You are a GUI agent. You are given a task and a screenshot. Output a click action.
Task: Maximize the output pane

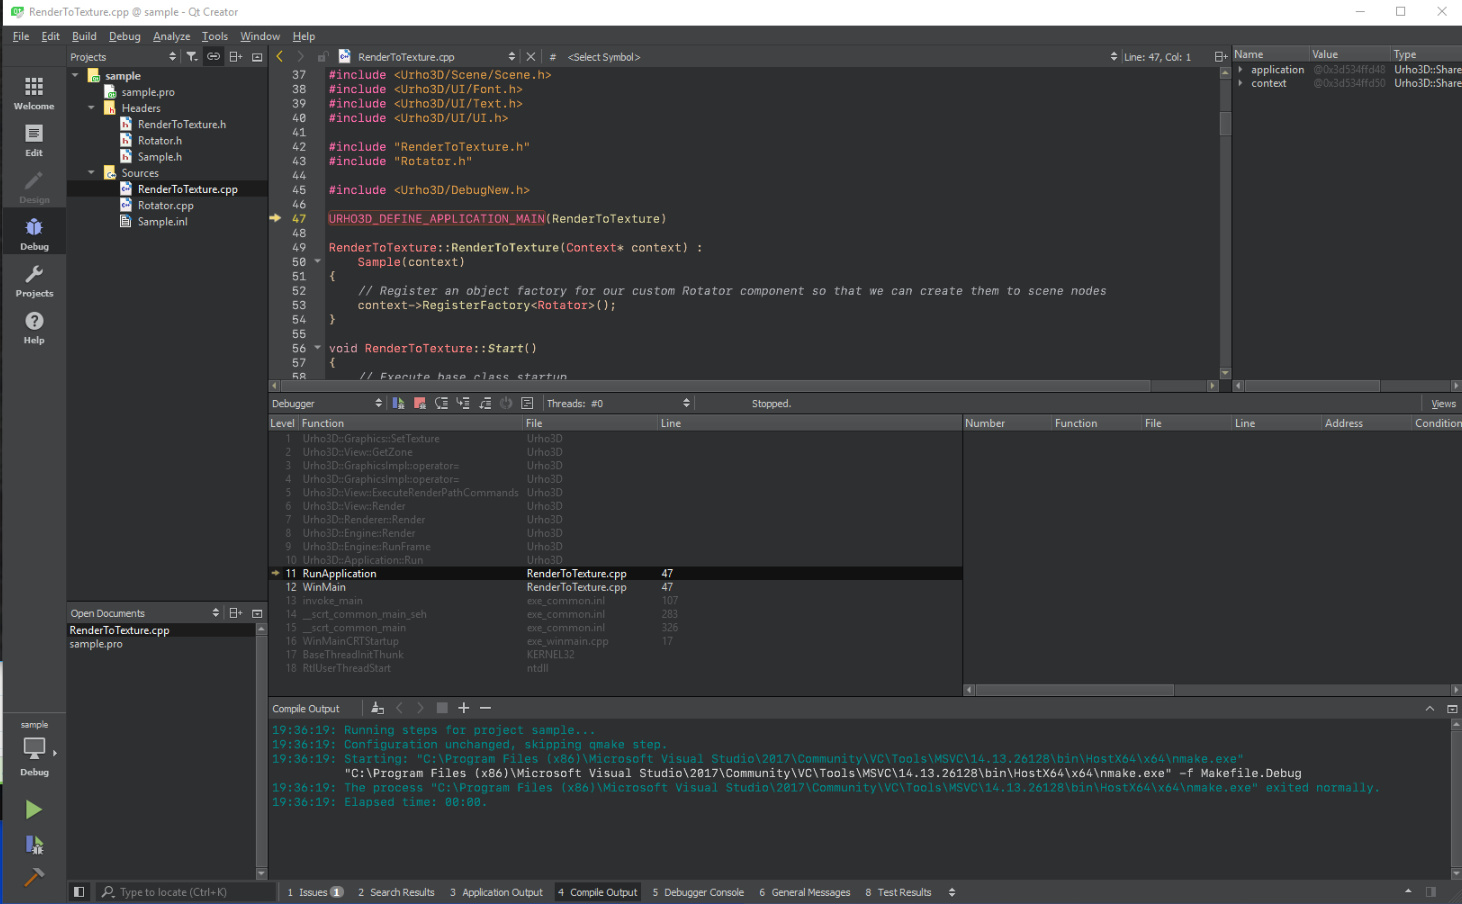click(x=1430, y=708)
